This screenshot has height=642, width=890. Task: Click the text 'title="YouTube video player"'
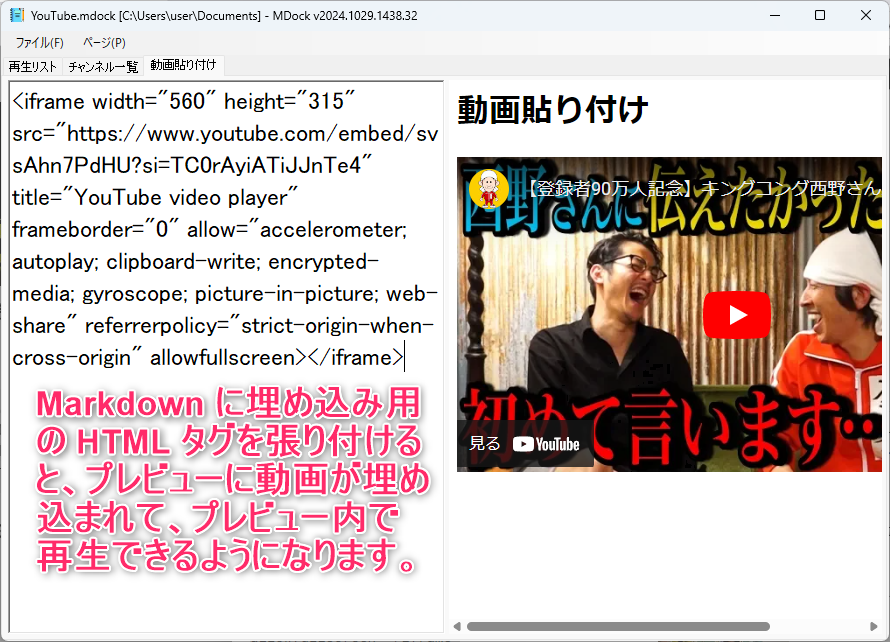pyautogui.click(x=154, y=198)
